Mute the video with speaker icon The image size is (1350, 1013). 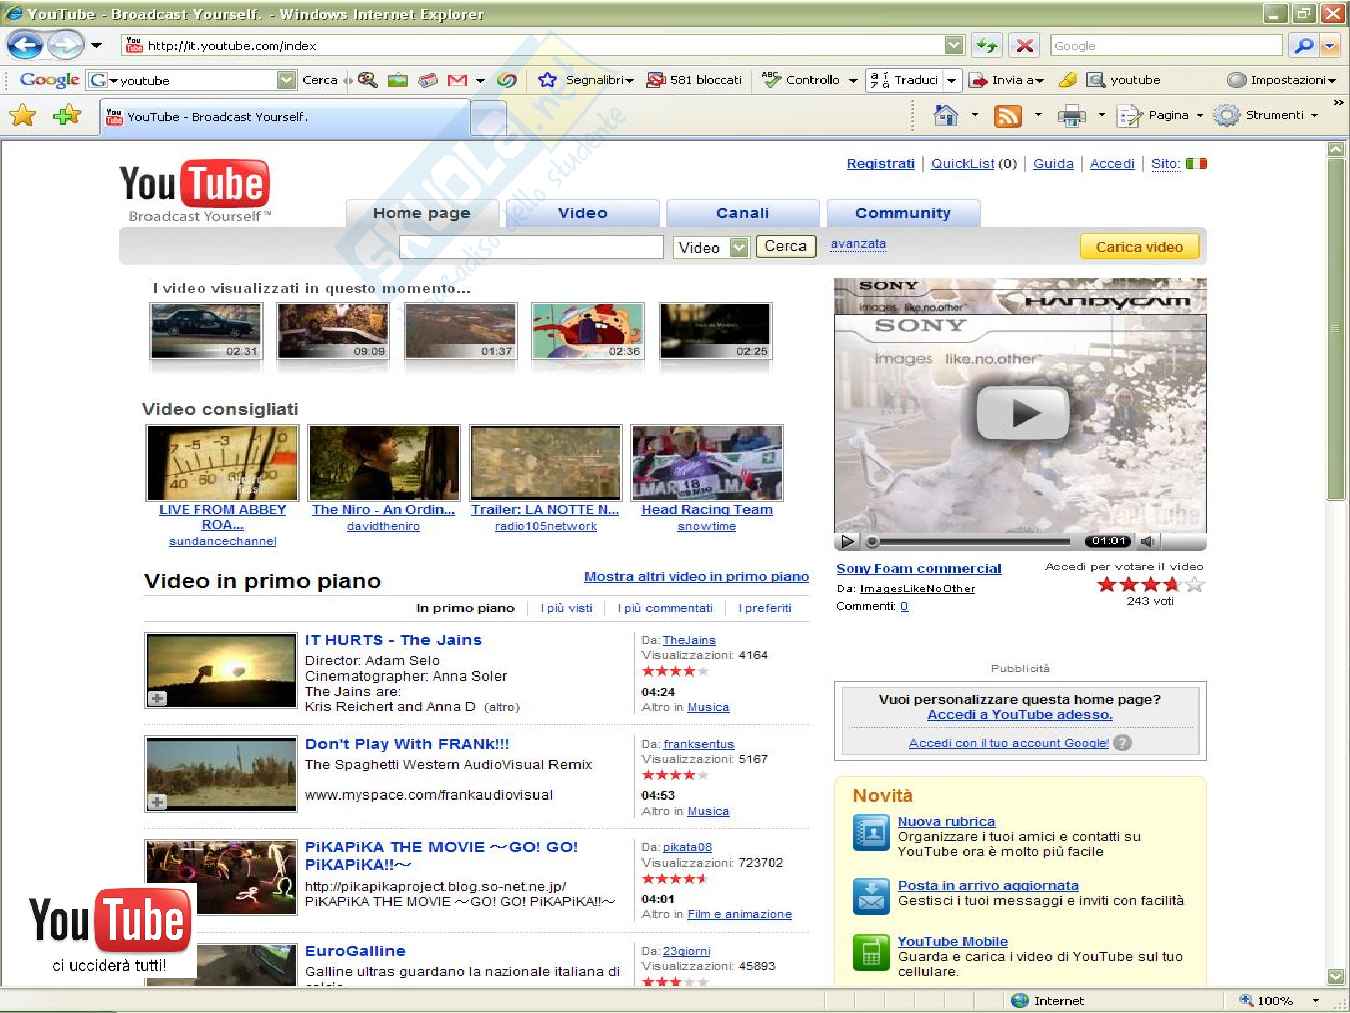tap(1148, 541)
